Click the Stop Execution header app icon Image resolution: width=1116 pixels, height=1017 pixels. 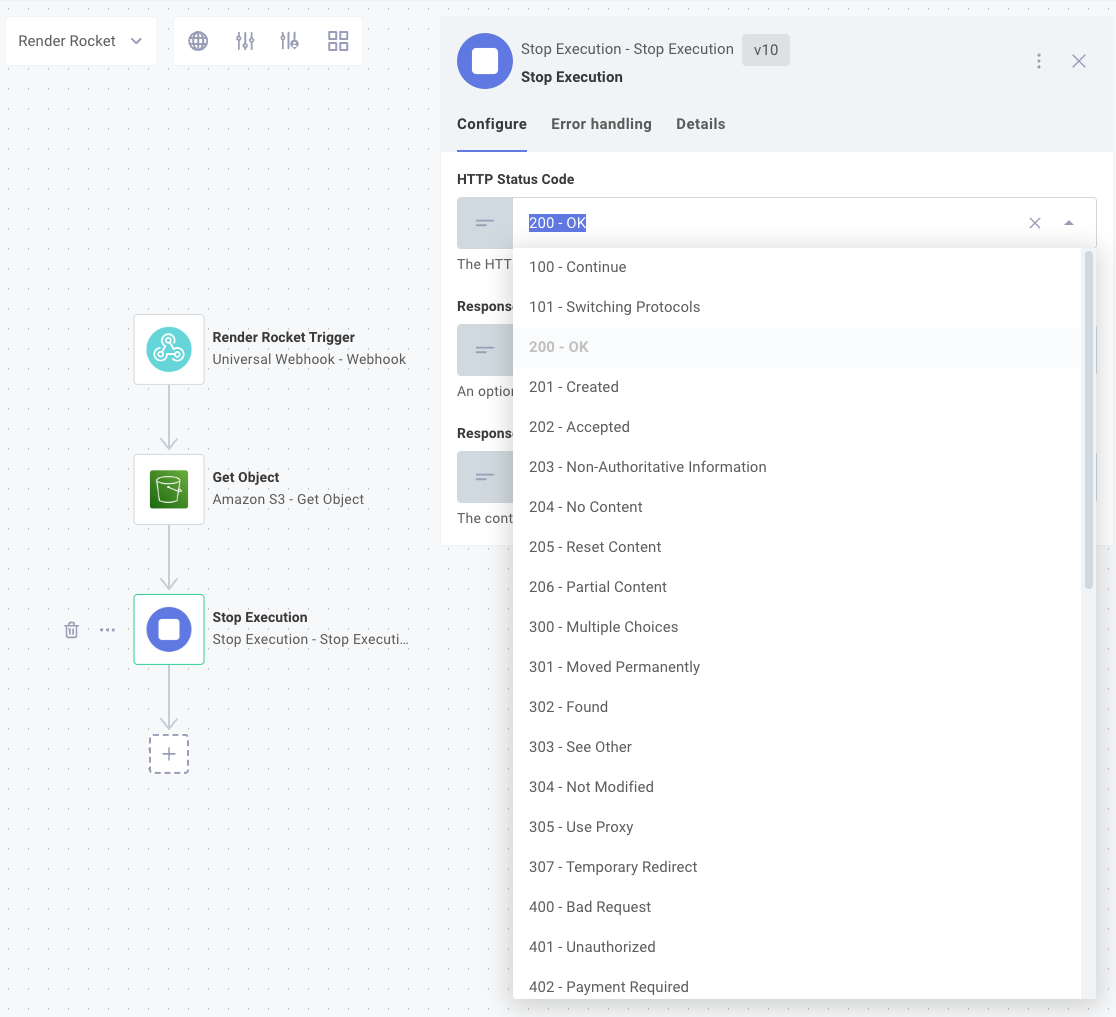pos(484,61)
